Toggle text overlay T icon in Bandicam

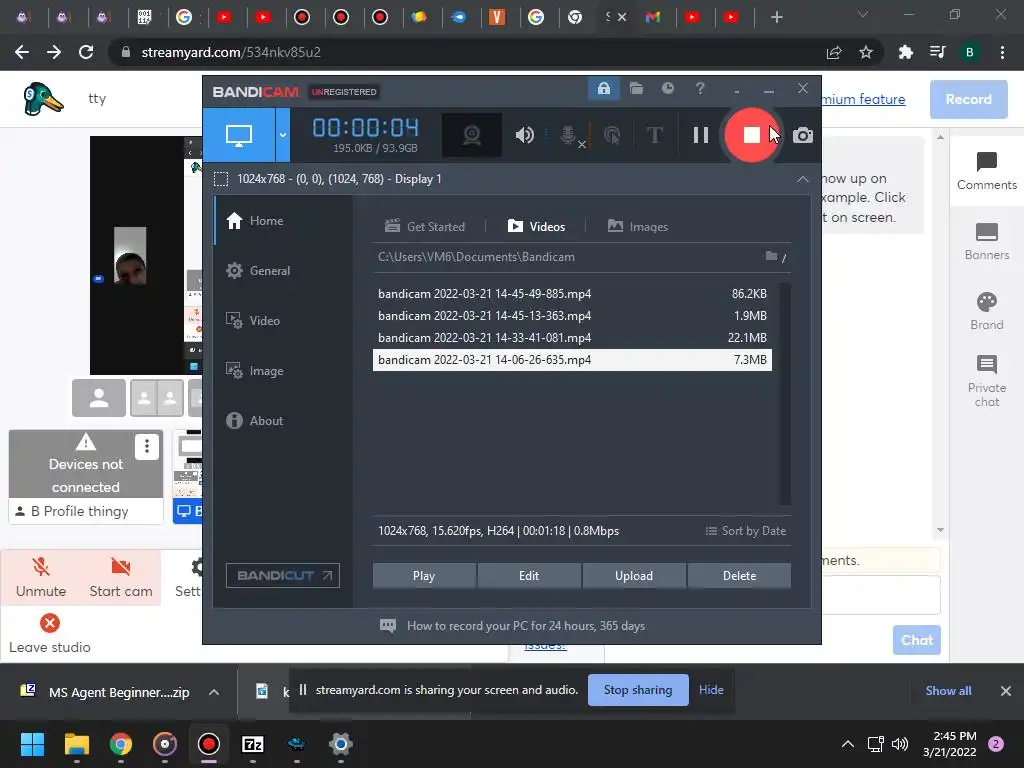point(654,135)
